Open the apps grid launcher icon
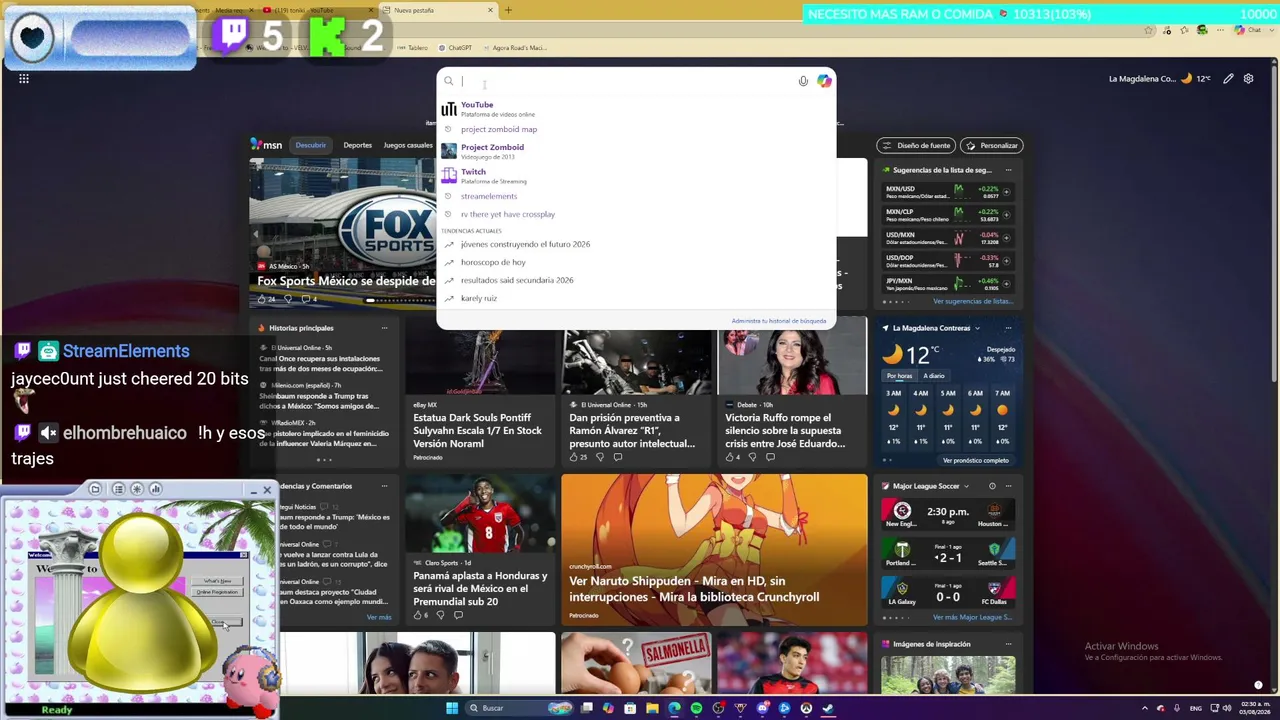 click(x=24, y=78)
